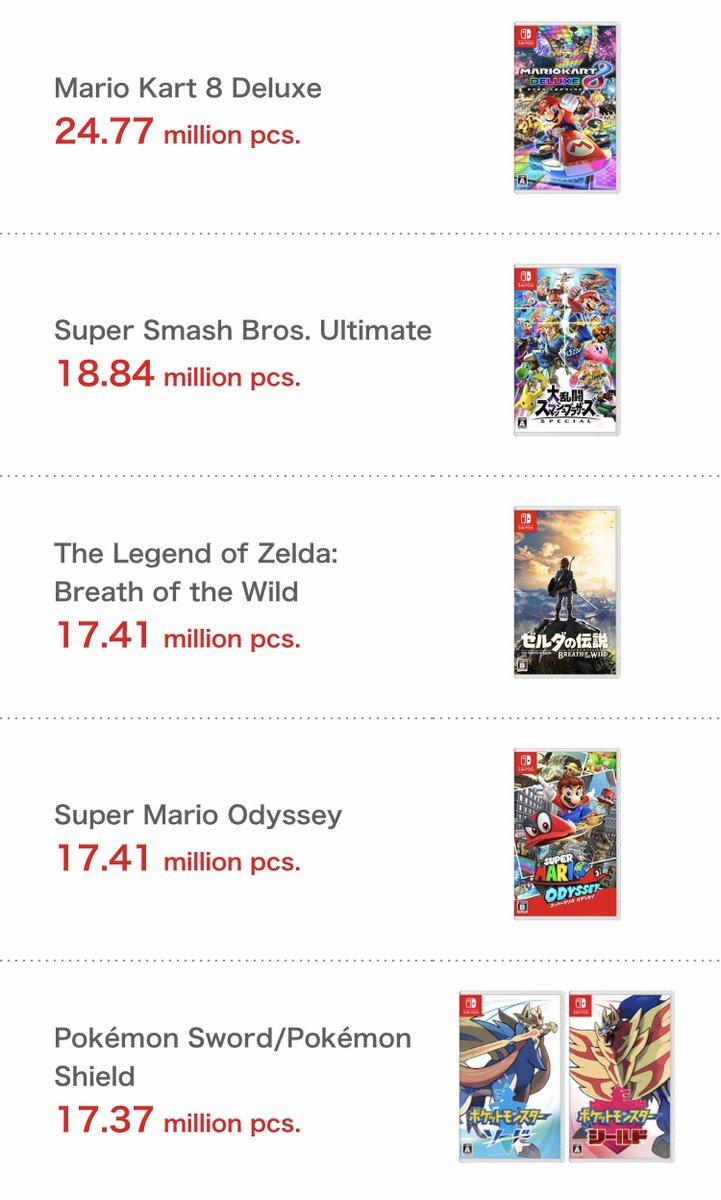Click the 24.77 million pcs. sales figure

point(177,132)
